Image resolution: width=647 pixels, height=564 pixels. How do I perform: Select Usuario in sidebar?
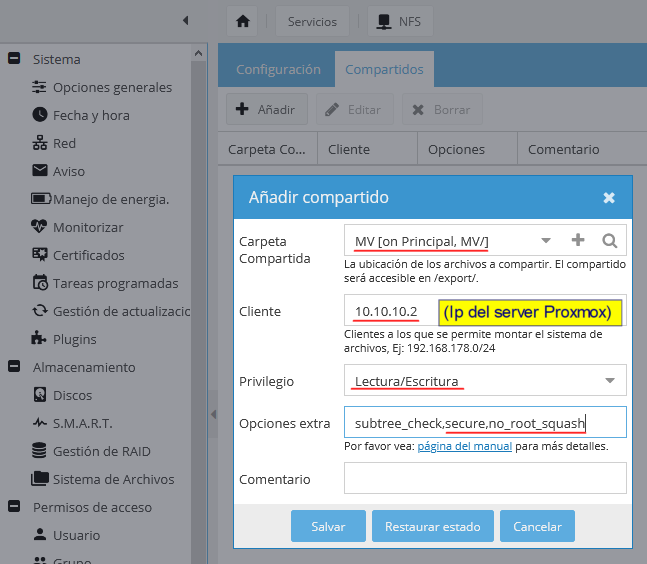[x=76, y=535]
